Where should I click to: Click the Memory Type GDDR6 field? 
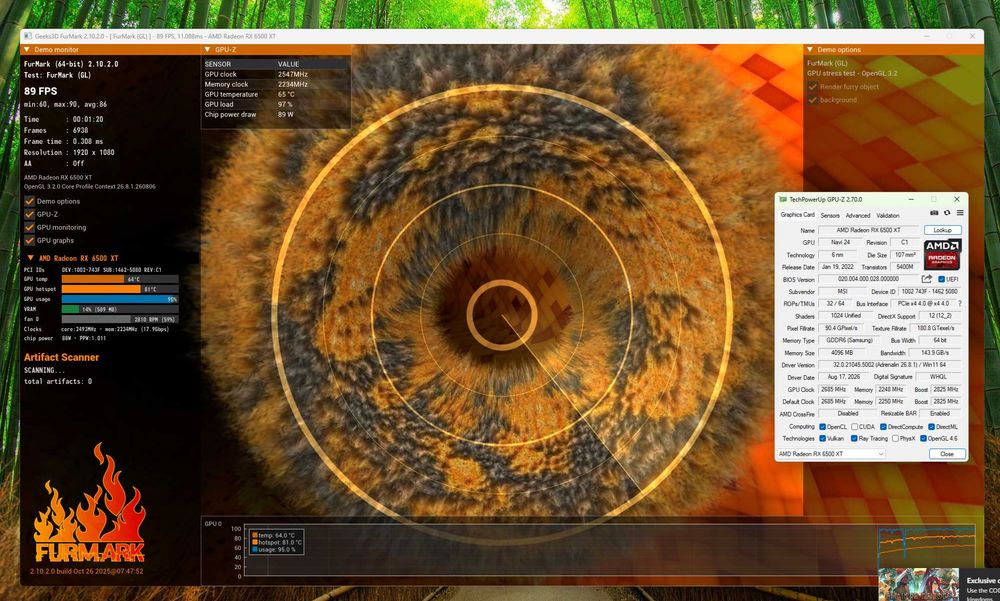[849, 341]
